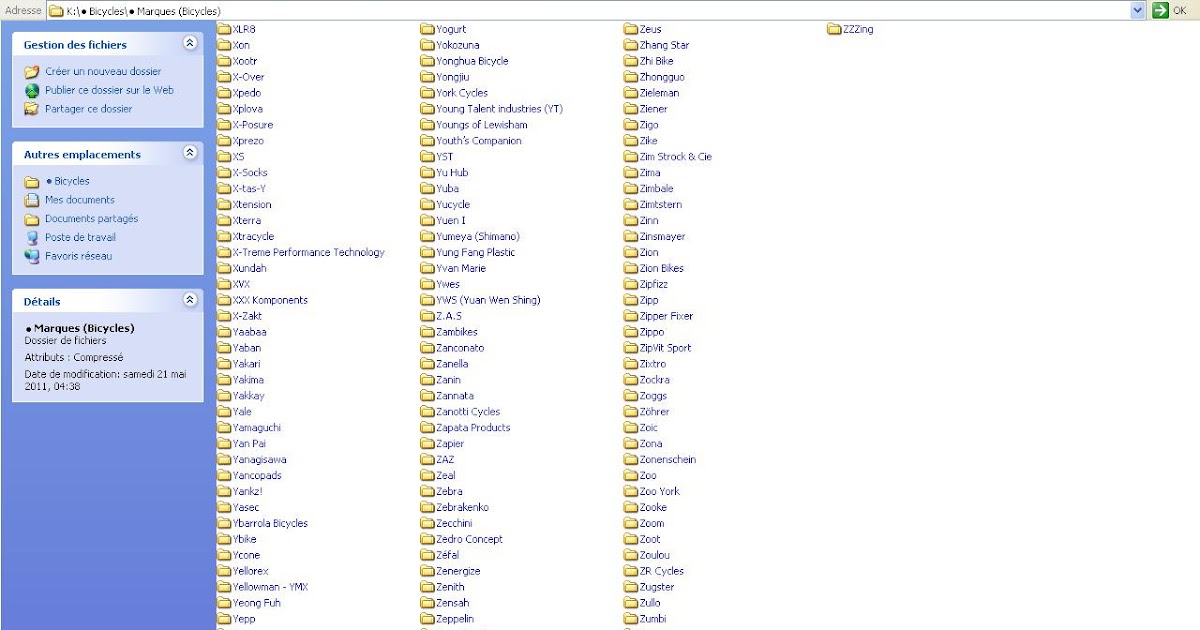
Task: Click the Xtracycle folder icon
Action: coord(224,237)
